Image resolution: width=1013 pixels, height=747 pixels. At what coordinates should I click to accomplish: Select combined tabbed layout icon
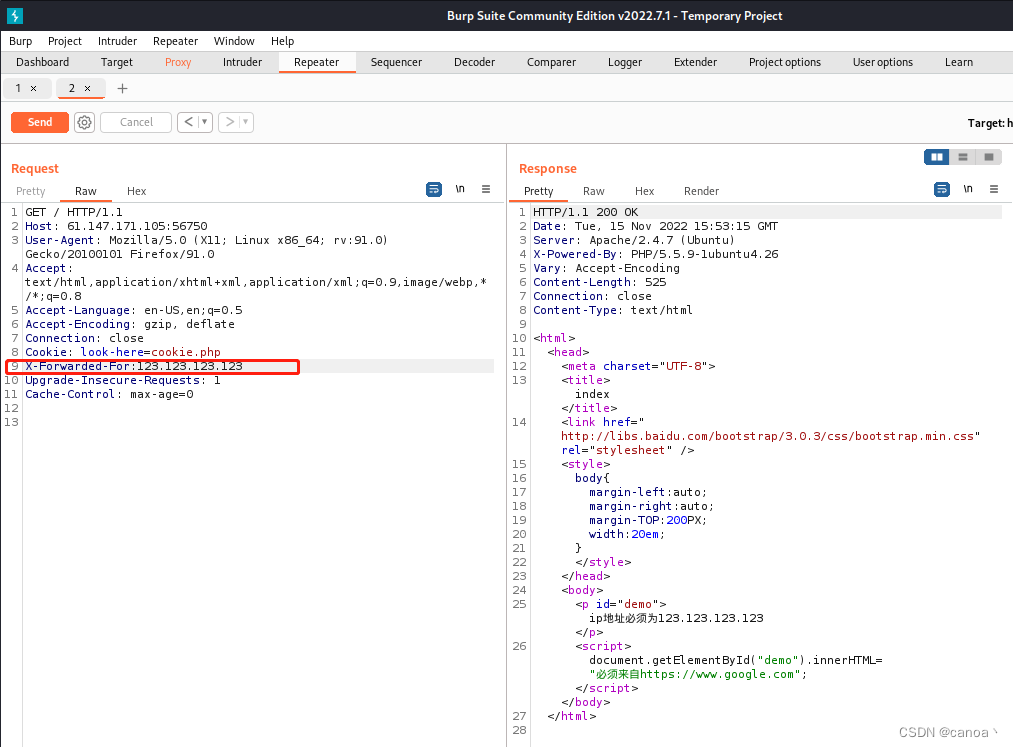[x=988, y=157]
